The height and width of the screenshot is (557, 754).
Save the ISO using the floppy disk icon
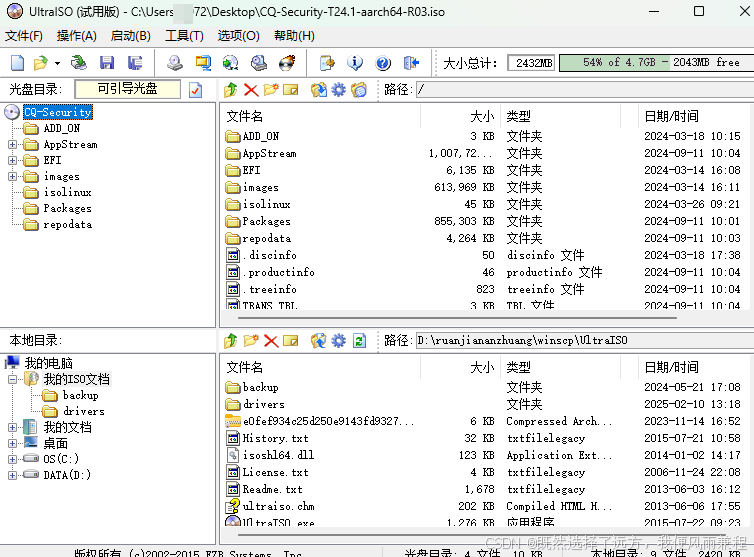tap(107, 63)
